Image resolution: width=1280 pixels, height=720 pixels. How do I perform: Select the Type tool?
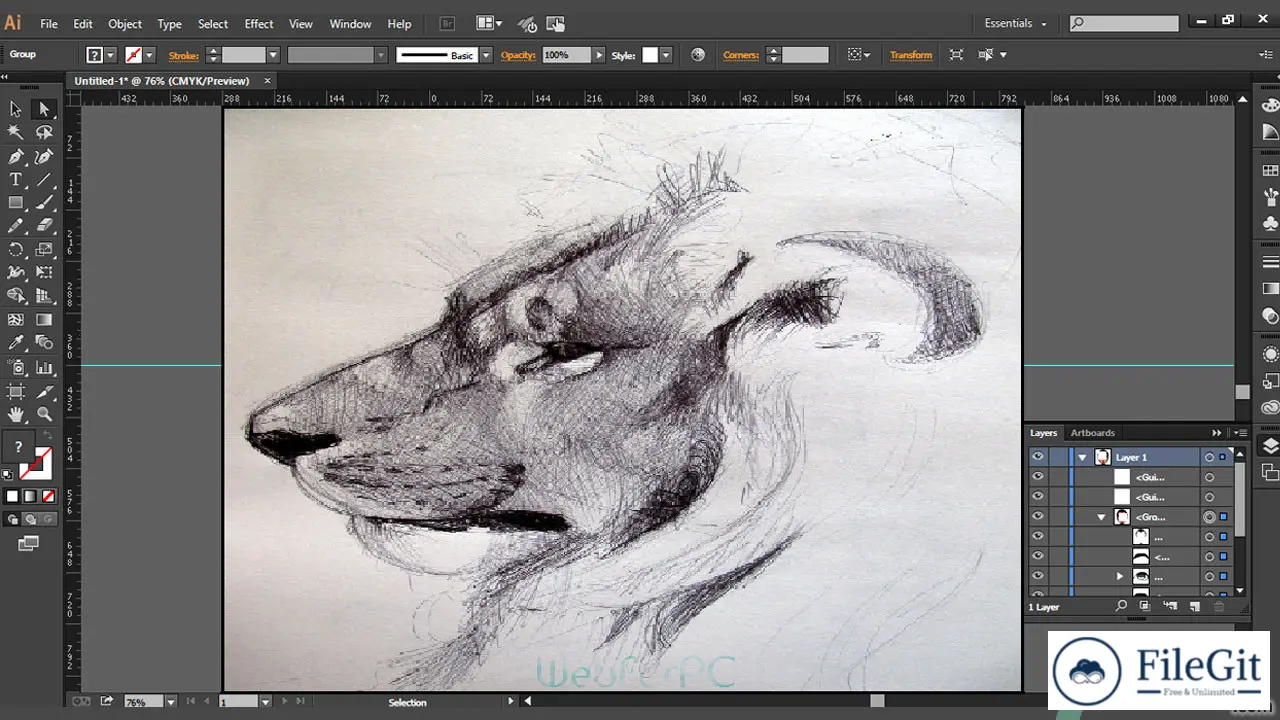pos(16,180)
